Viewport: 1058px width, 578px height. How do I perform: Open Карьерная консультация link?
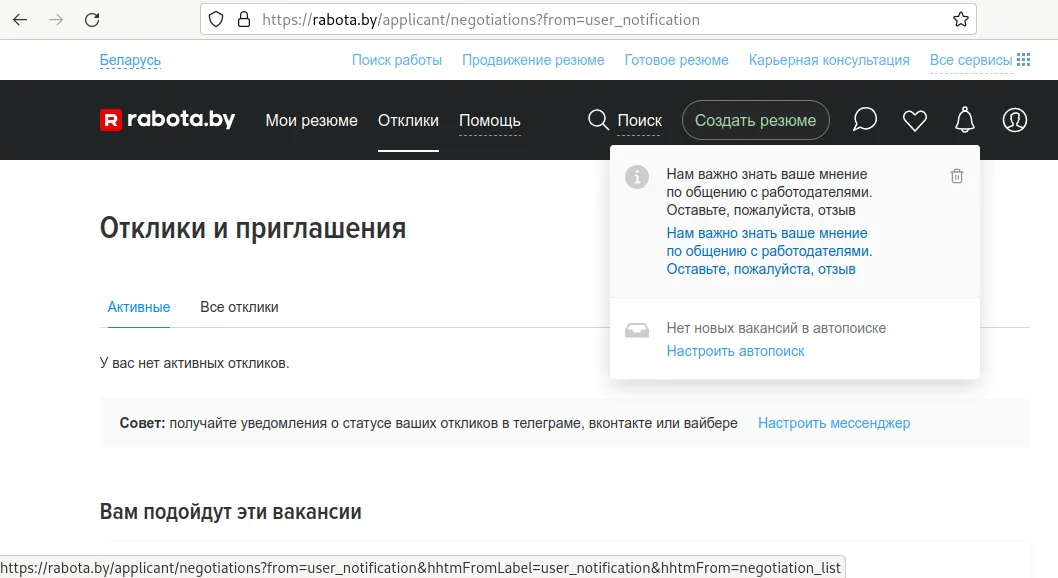point(829,60)
